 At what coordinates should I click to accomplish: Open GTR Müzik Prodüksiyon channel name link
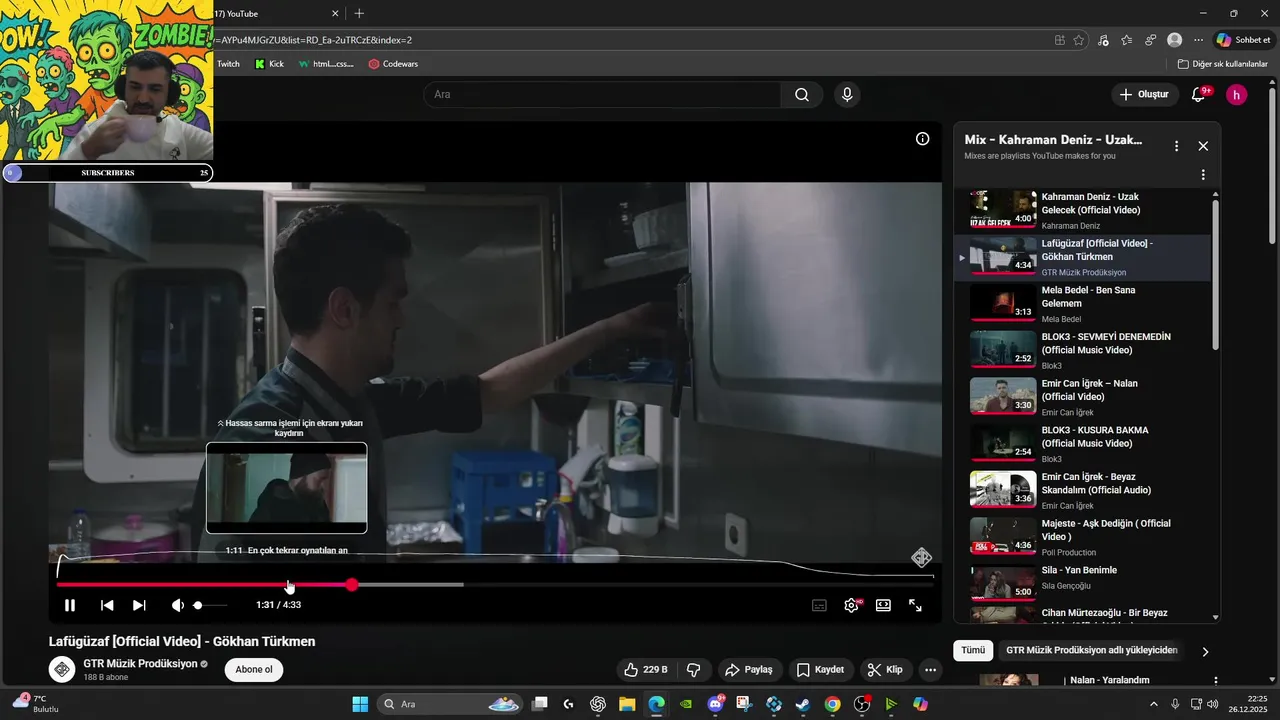(140, 663)
